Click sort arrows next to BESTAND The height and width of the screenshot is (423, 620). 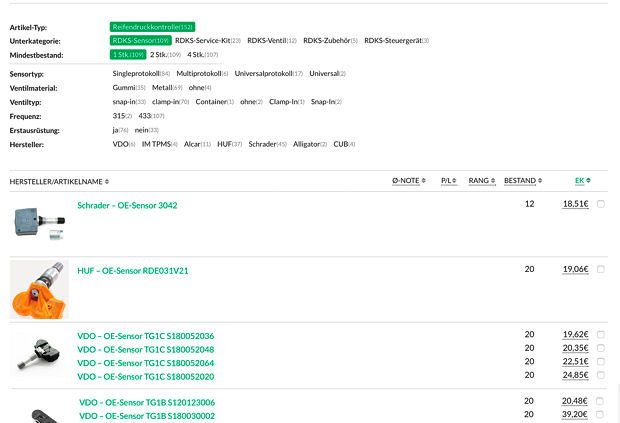coord(540,180)
